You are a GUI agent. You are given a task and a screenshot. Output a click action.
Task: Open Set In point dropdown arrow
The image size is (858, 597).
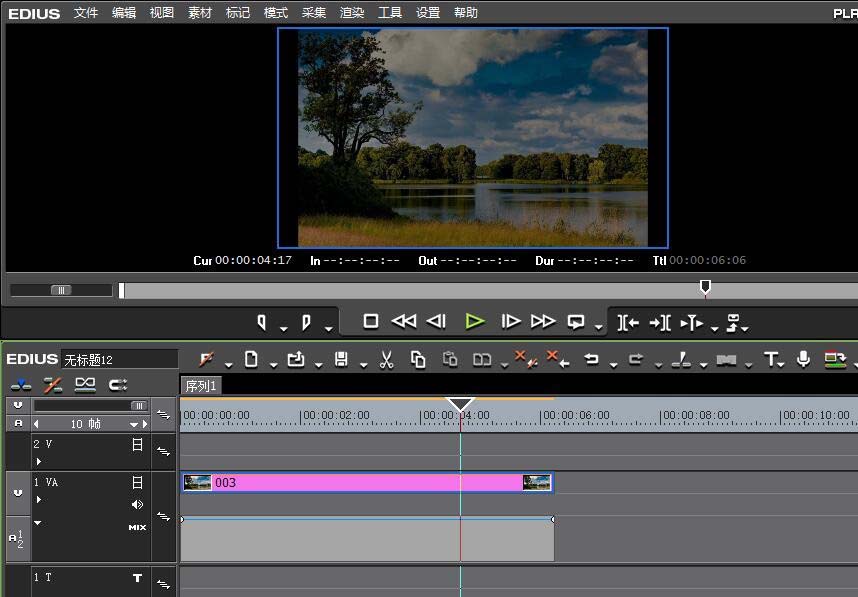tap(283, 329)
